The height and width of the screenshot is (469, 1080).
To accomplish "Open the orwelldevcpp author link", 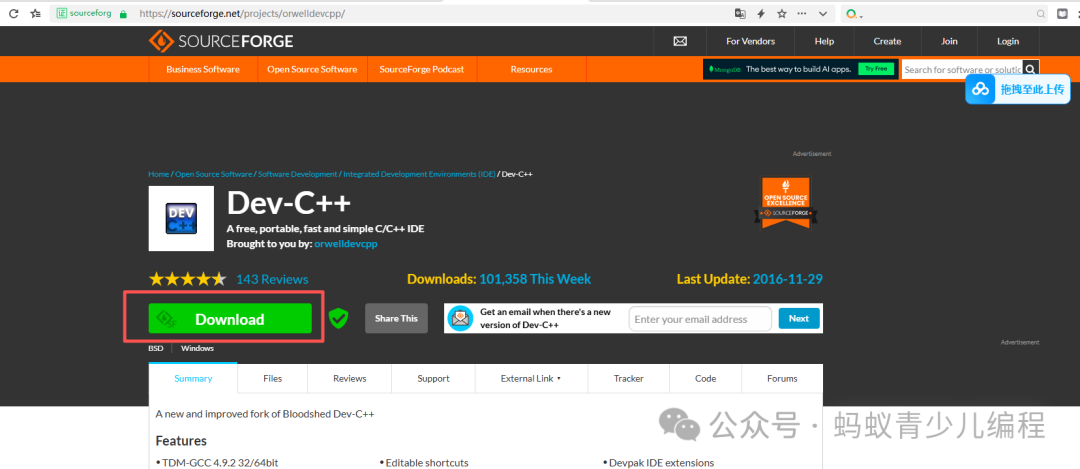I will coord(346,244).
